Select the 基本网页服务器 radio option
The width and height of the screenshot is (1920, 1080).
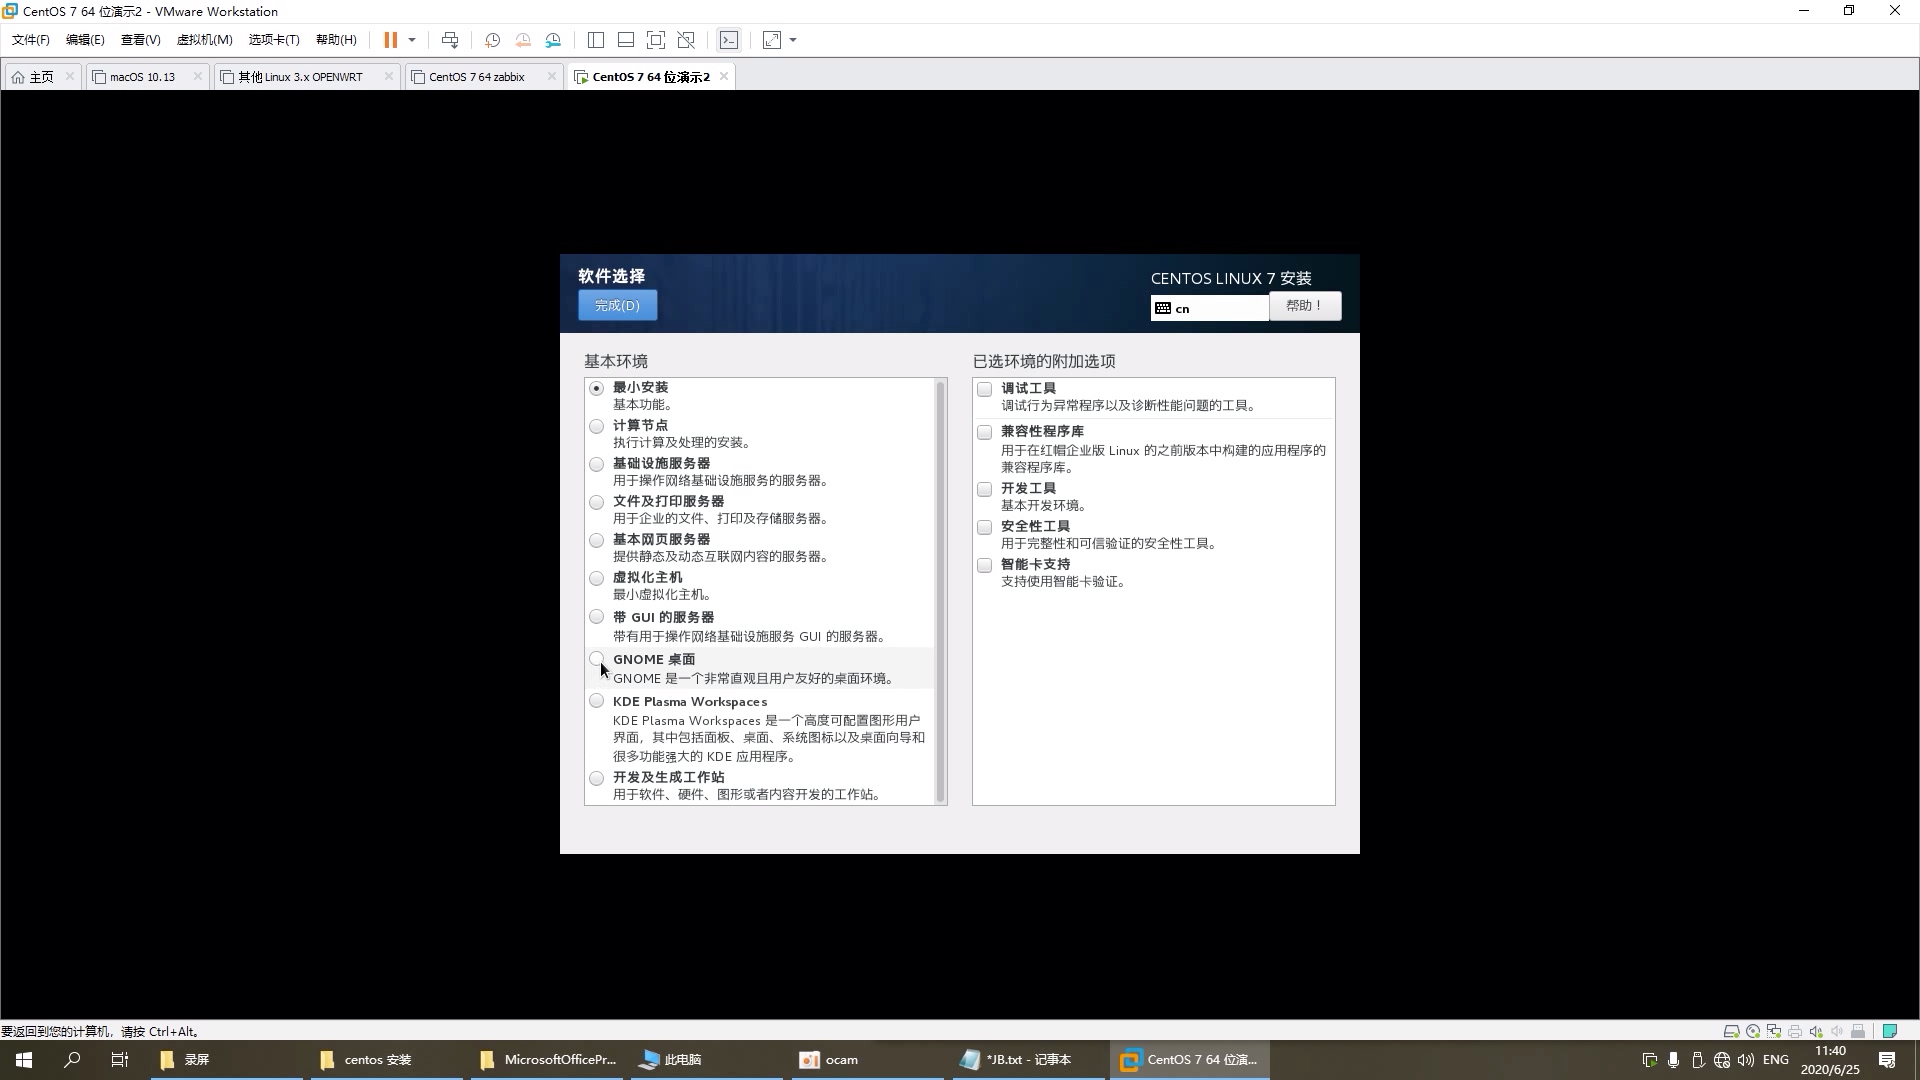[x=597, y=540]
